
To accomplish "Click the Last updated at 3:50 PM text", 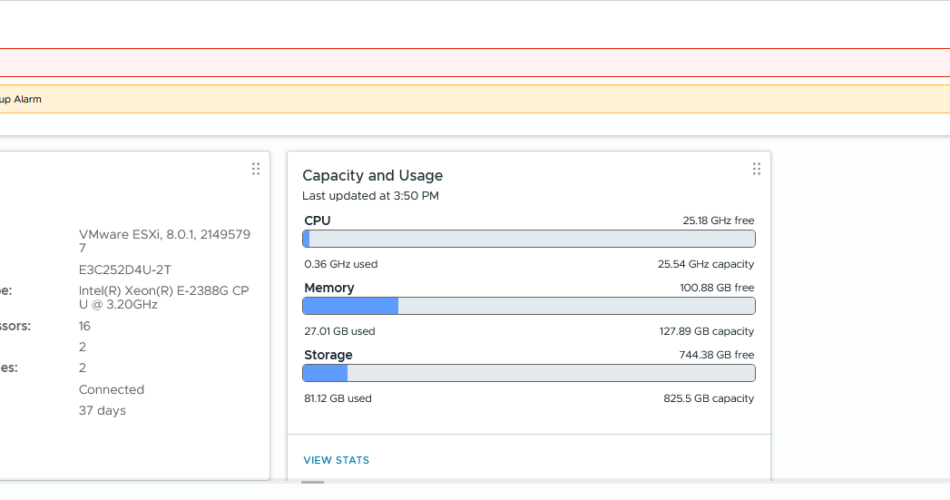I will click(x=370, y=196).
